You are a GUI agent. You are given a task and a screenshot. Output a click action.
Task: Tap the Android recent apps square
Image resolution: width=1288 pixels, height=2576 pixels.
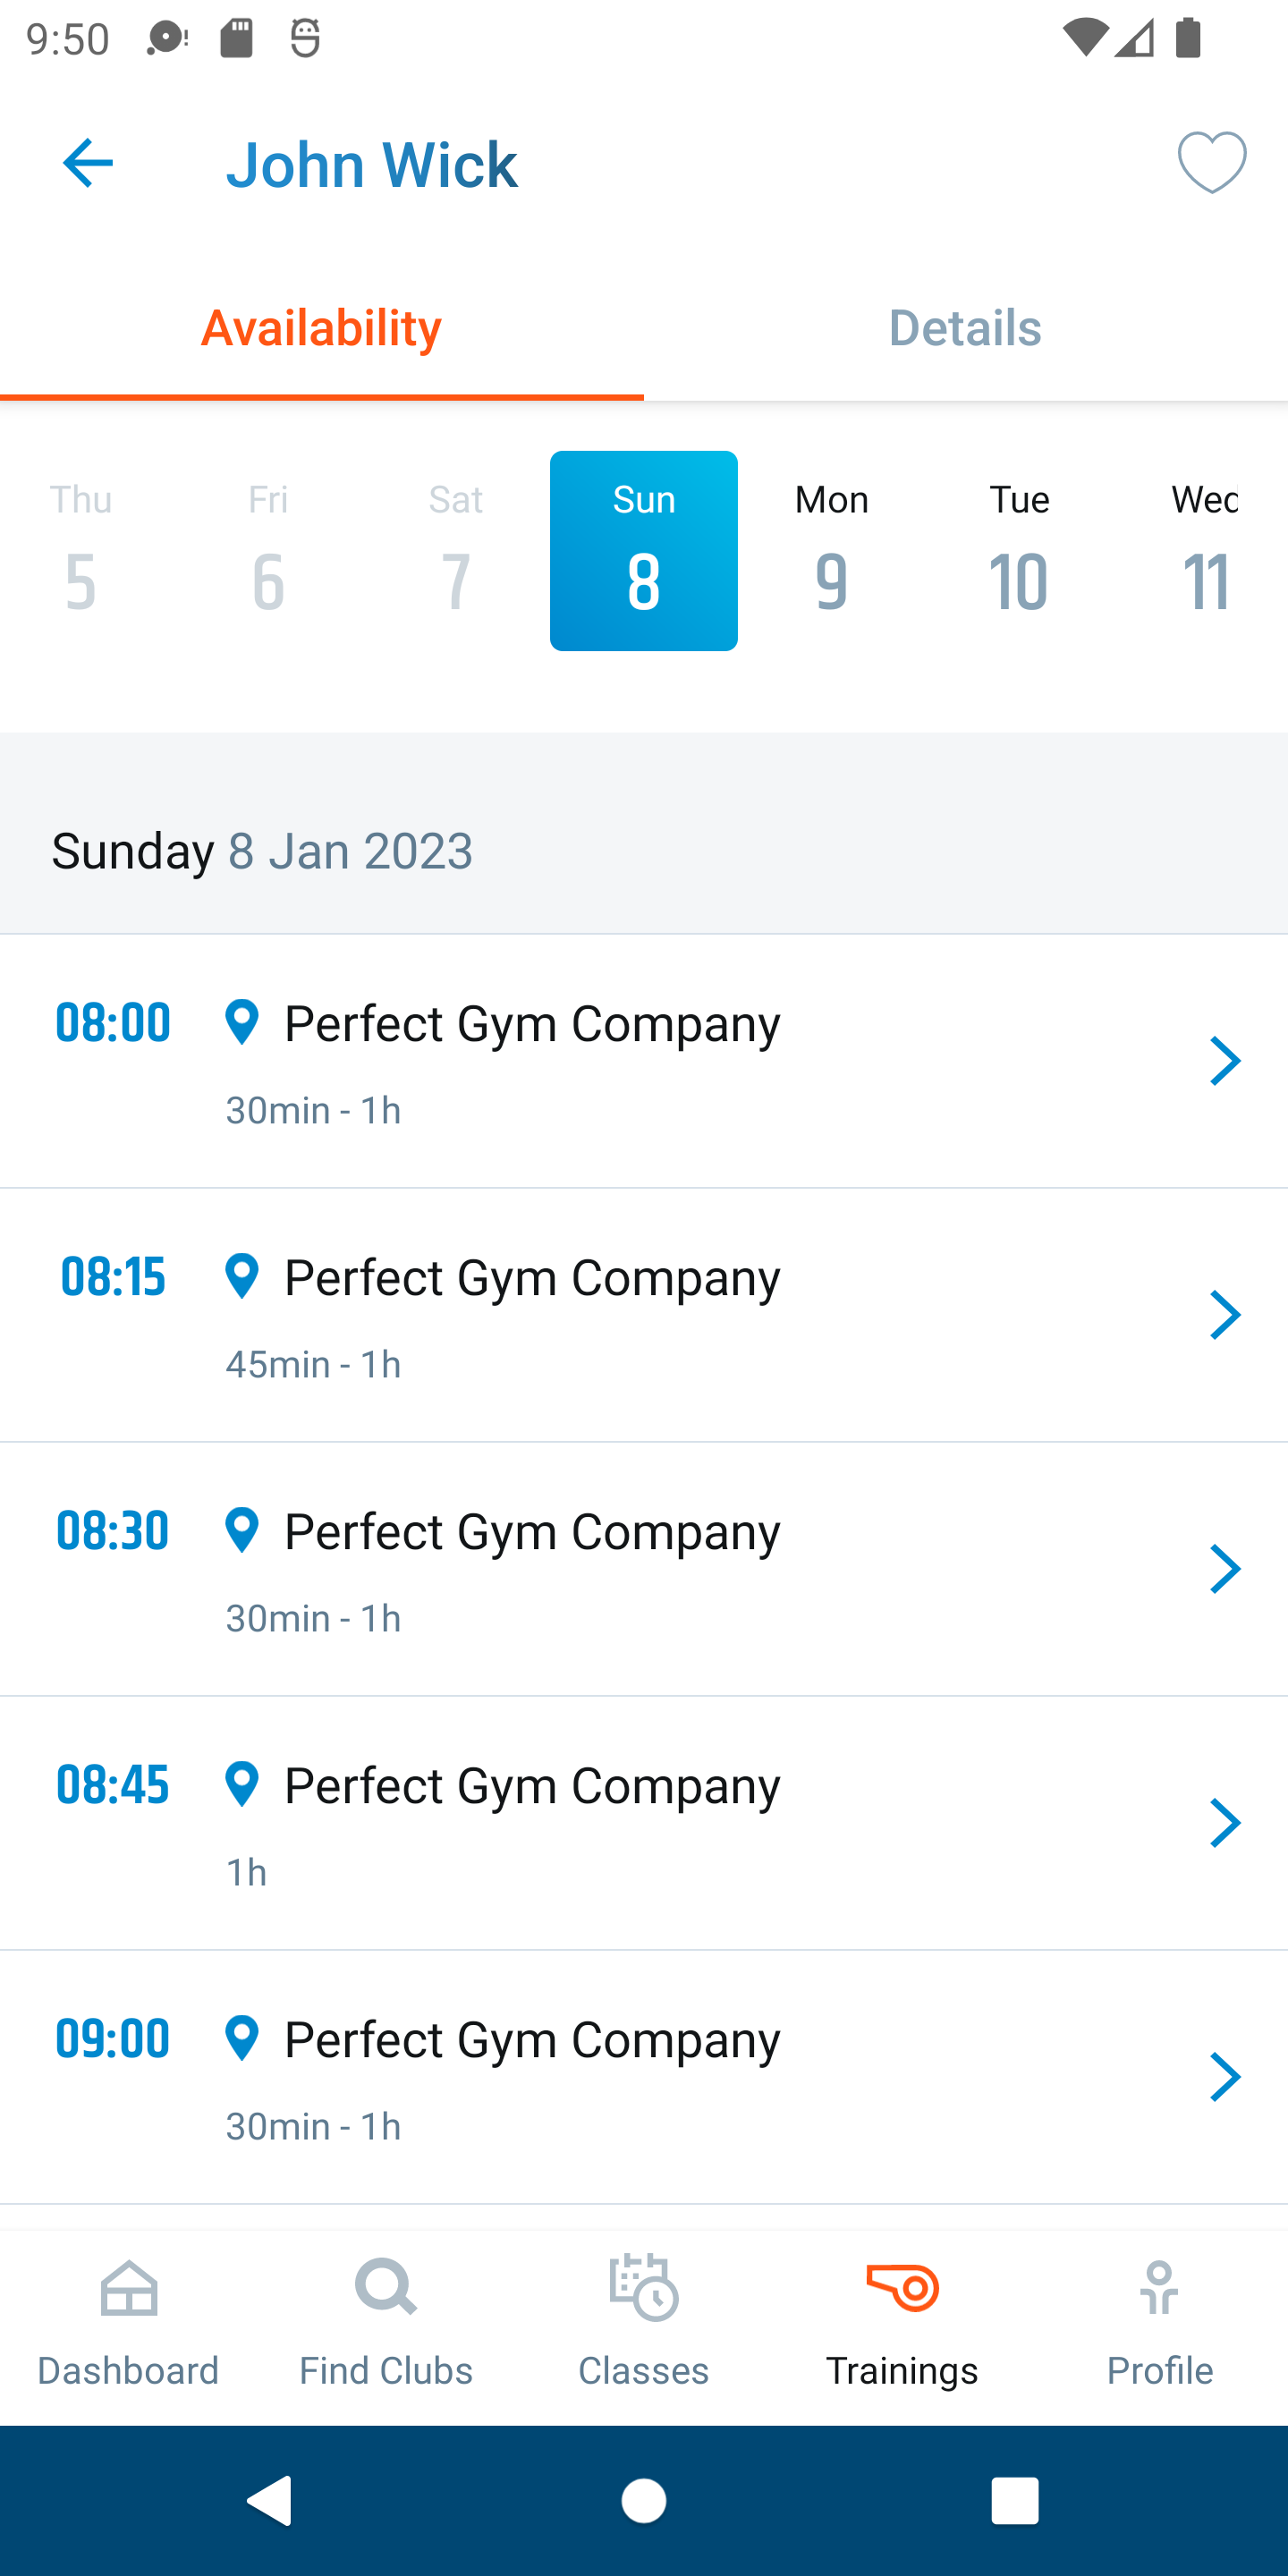[x=1014, y=2501]
